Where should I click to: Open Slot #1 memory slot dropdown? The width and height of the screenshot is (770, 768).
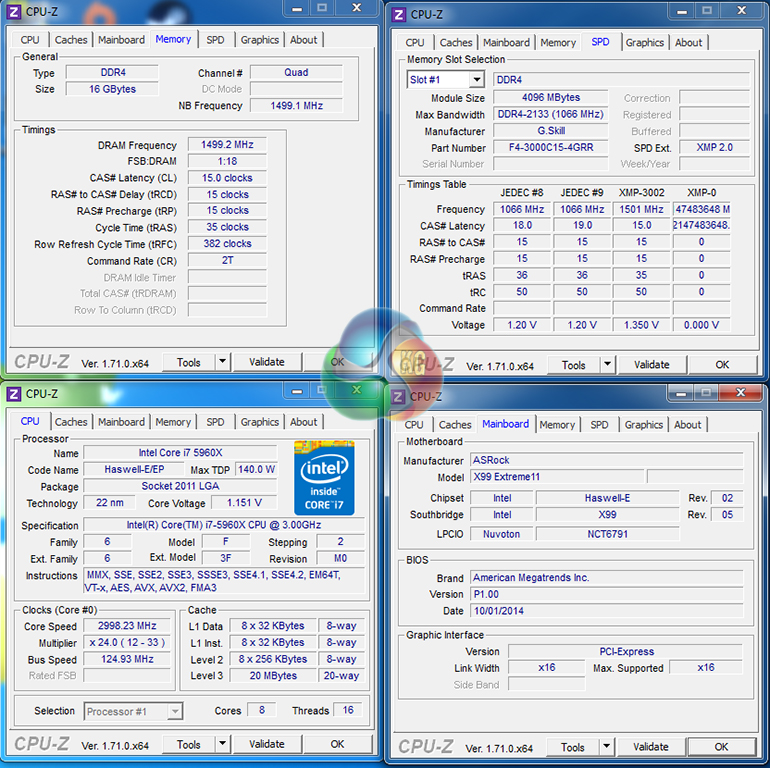pos(476,80)
